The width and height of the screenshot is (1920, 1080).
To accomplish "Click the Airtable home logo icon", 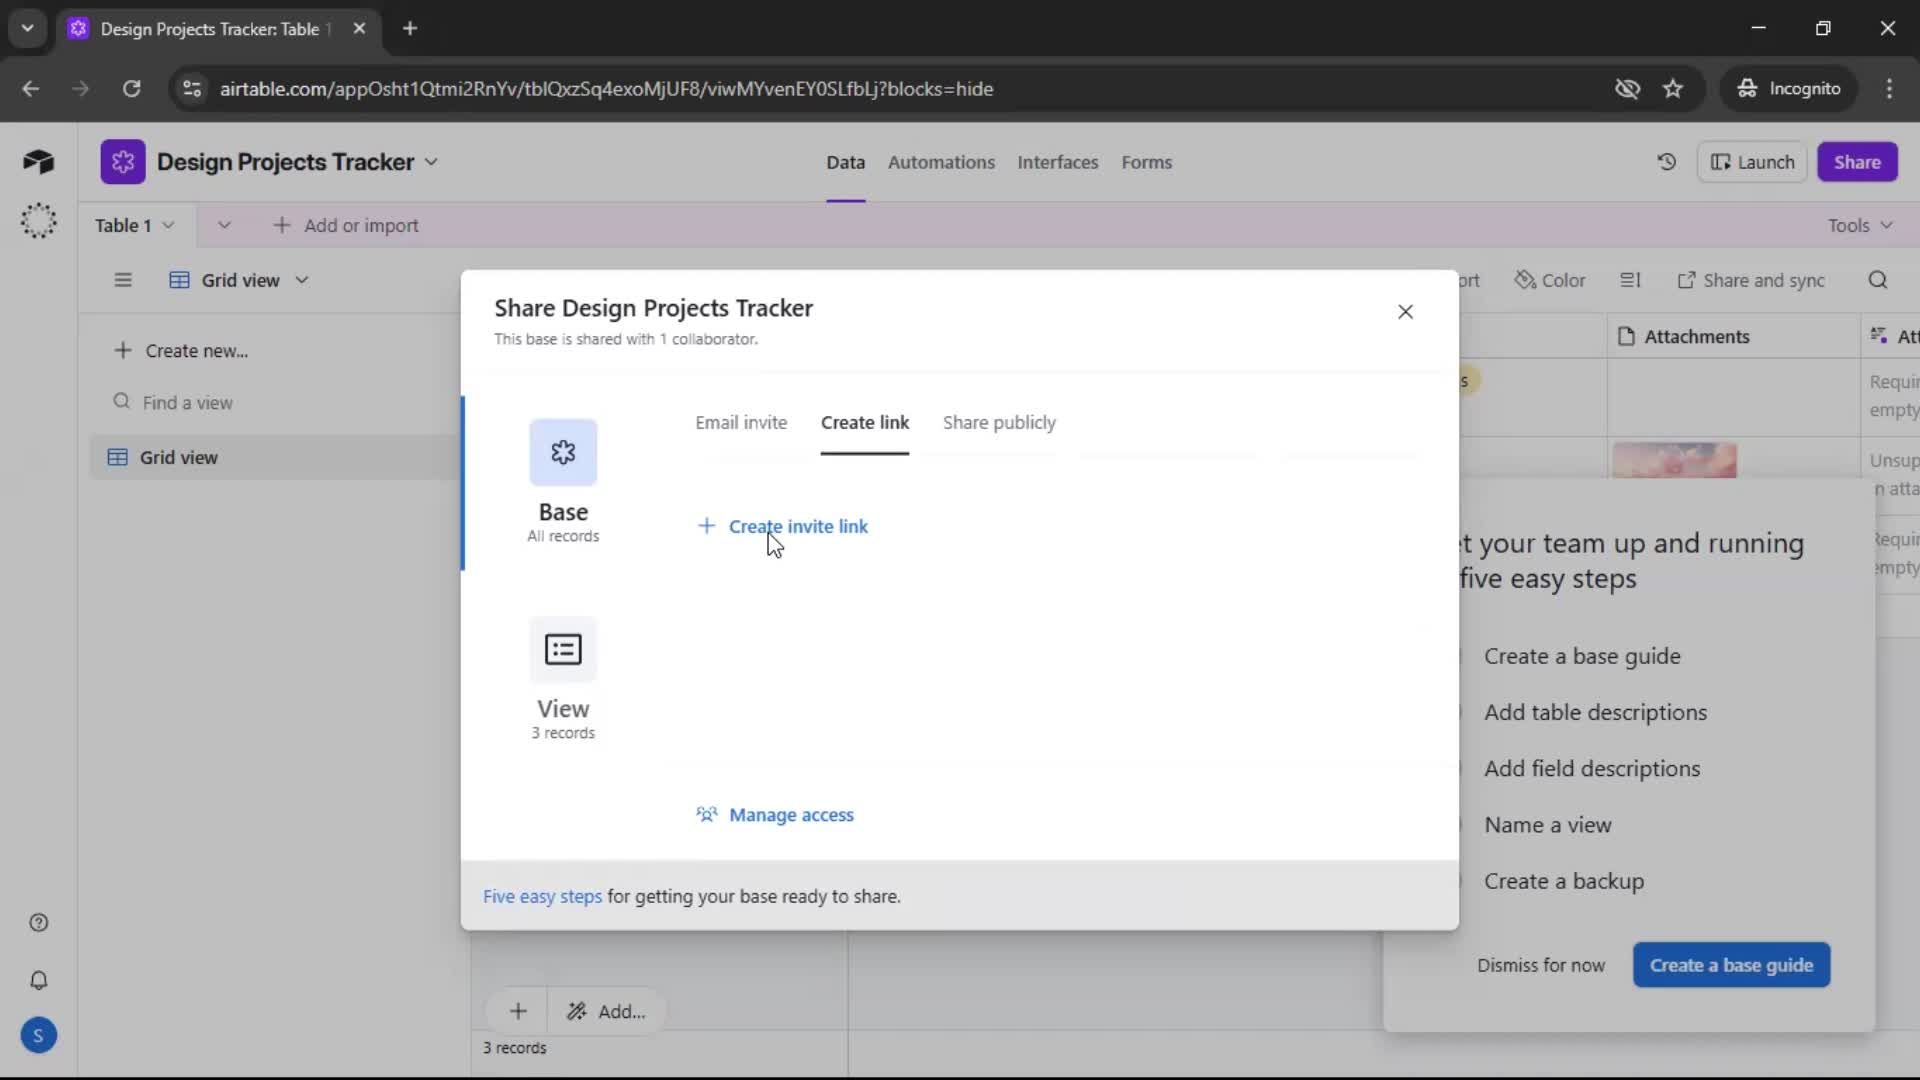I will (38, 162).
